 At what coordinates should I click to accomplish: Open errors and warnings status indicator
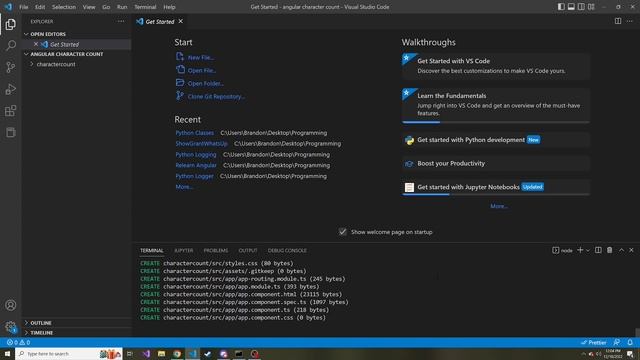[x=19, y=342]
